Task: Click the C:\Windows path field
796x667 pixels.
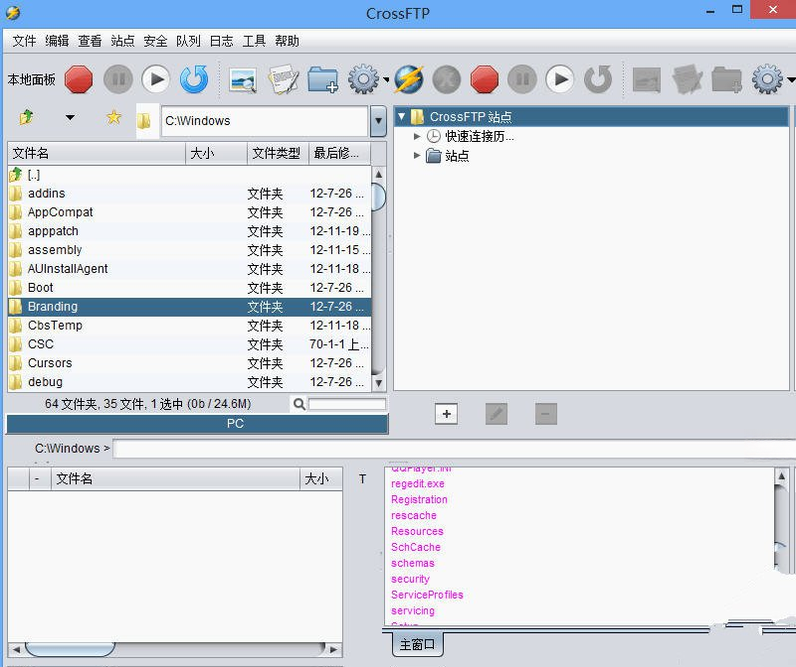Action: [264, 121]
